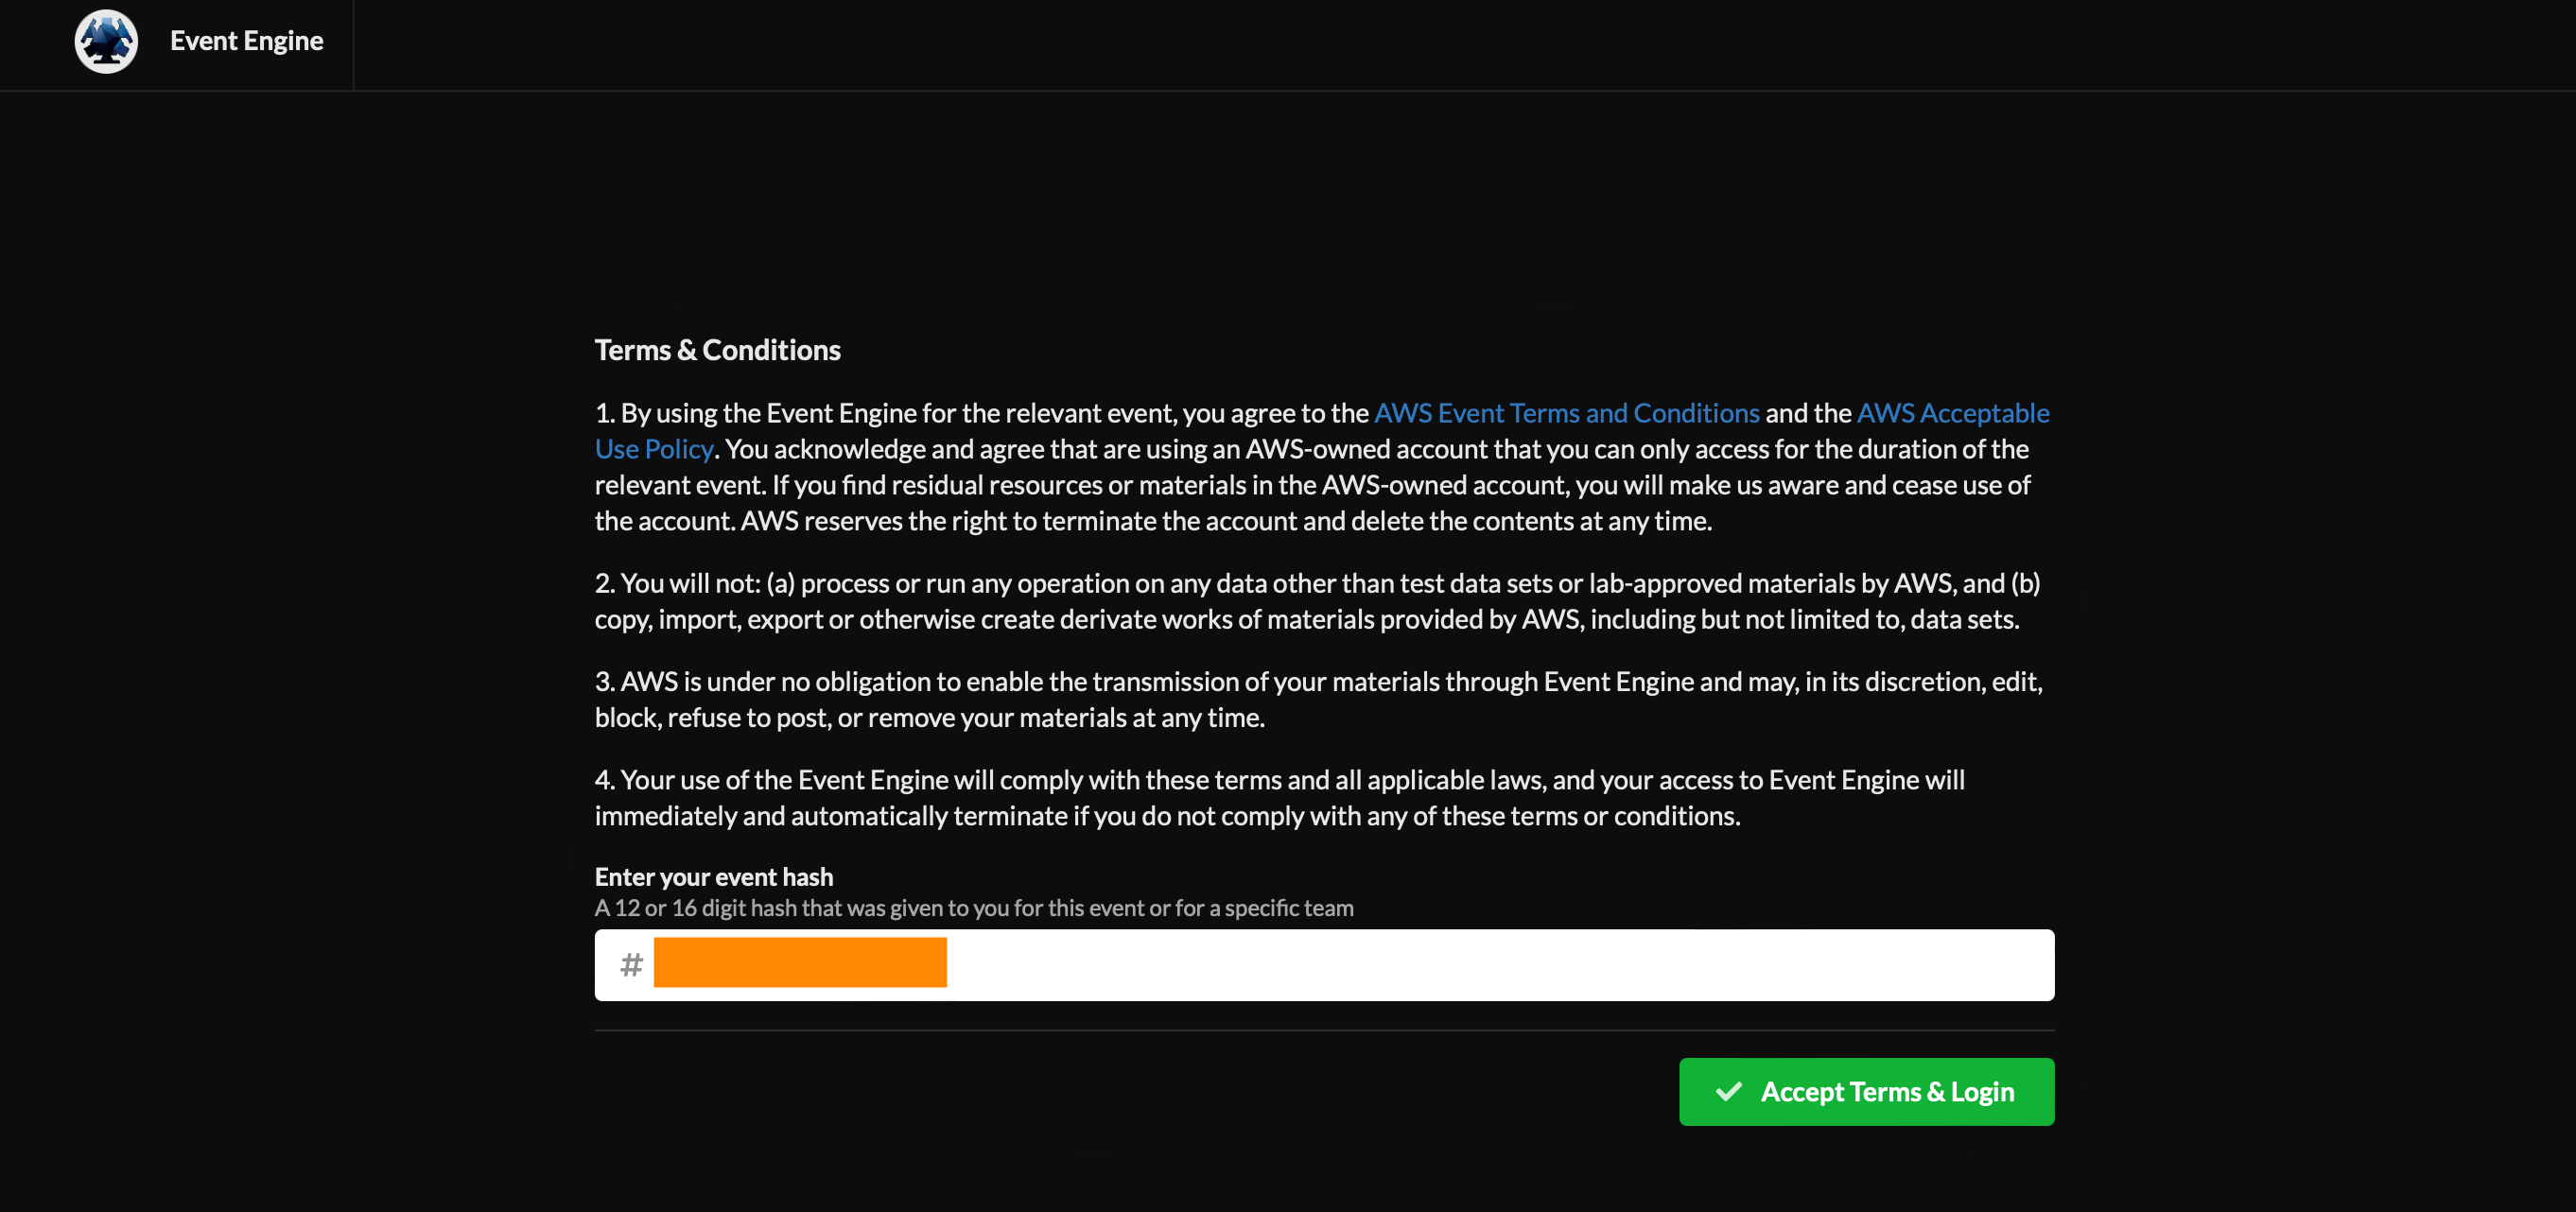The image size is (2576, 1212).
Task: Click the Enter your event hash label
Action: [713, 877]
